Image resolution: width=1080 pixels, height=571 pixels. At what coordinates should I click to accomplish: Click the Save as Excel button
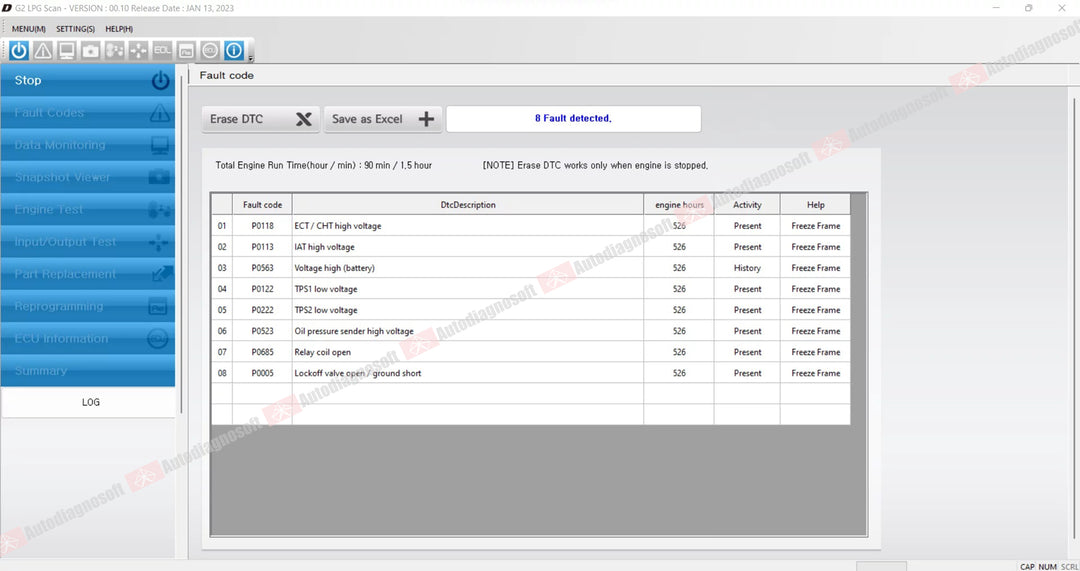(383, 119)
